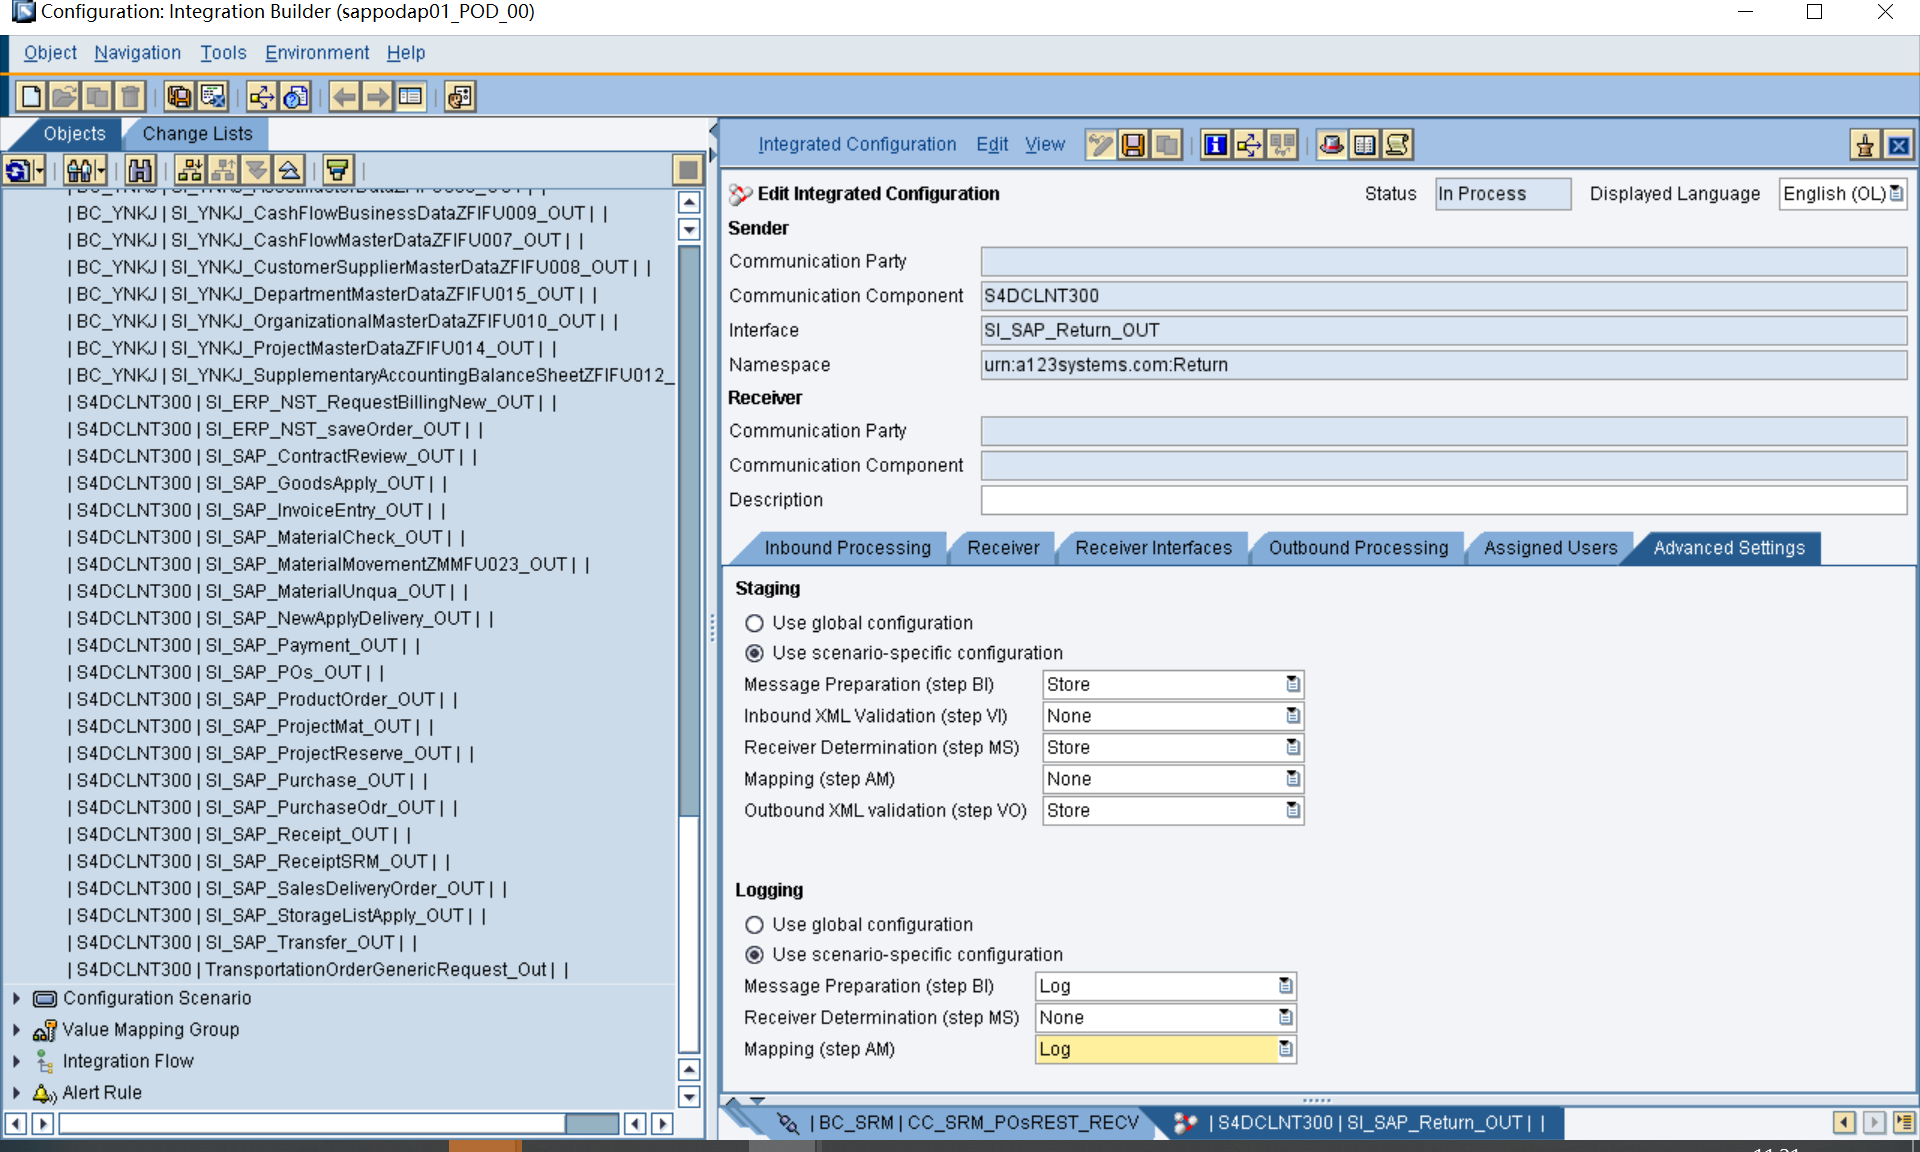Click the Save All floppy disks icon
Image resolution: width=1920 pixels, height=1152 pixels.
[180, 97]
